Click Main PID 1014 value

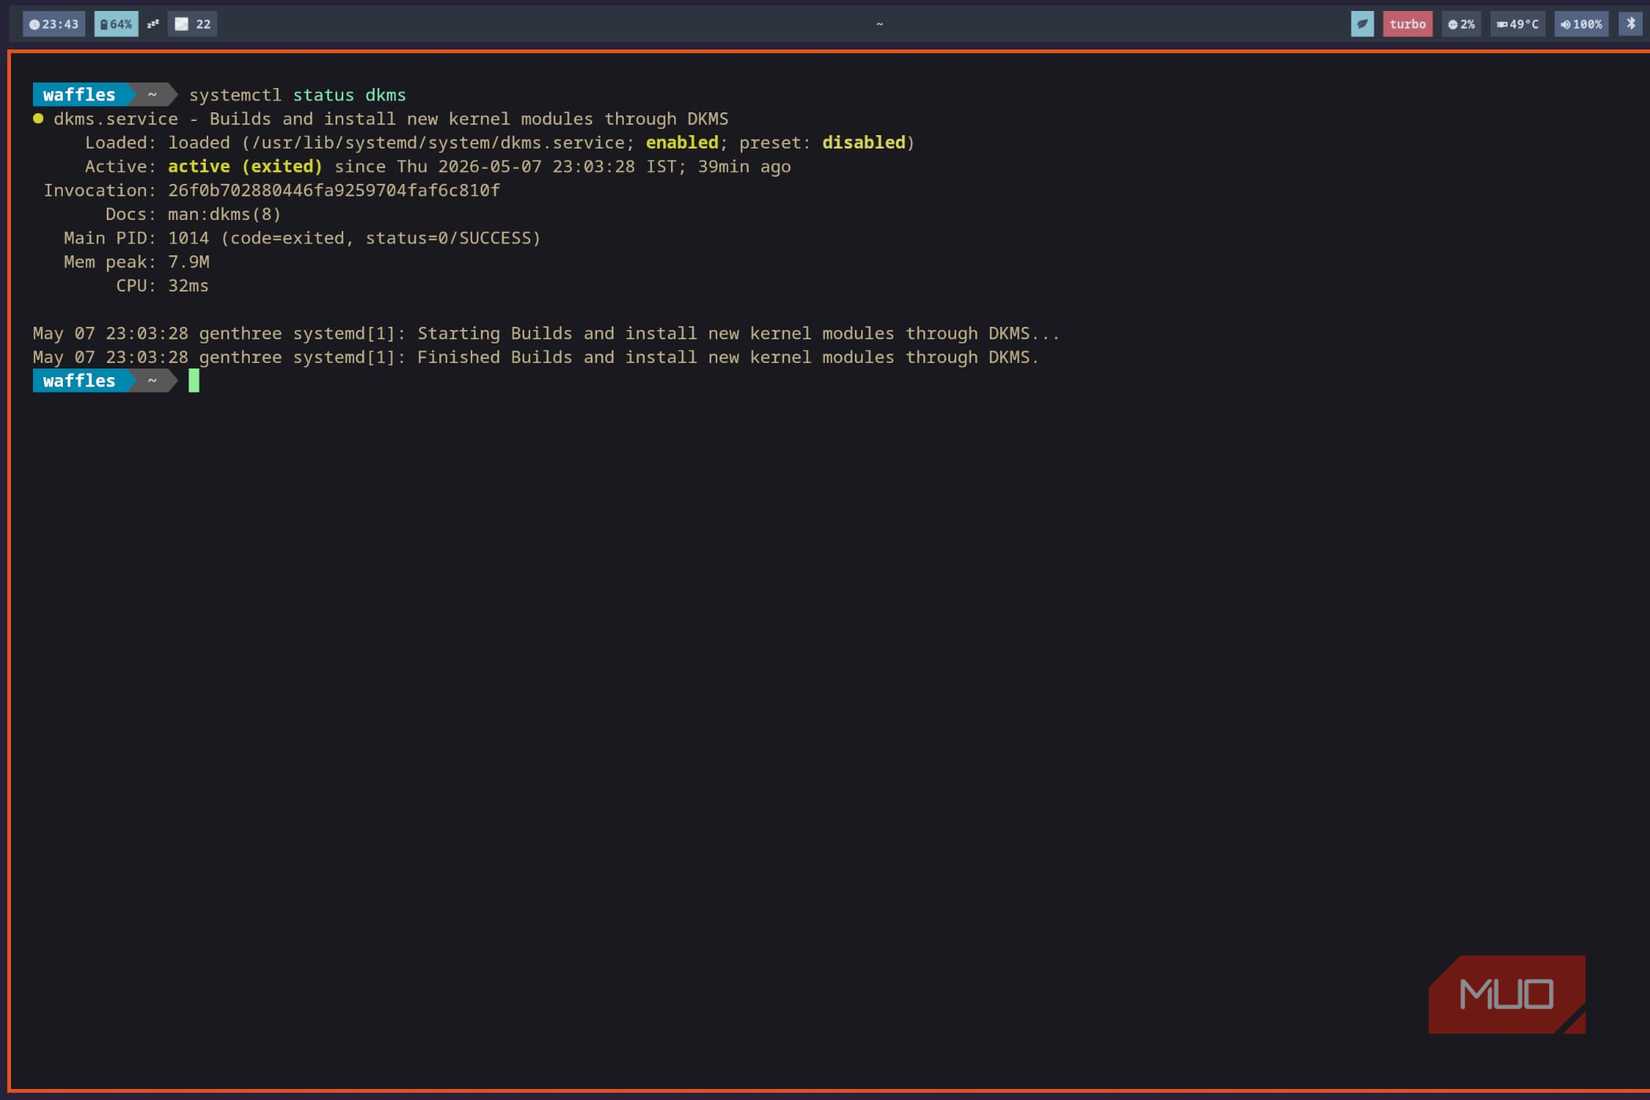coord(188,238)
